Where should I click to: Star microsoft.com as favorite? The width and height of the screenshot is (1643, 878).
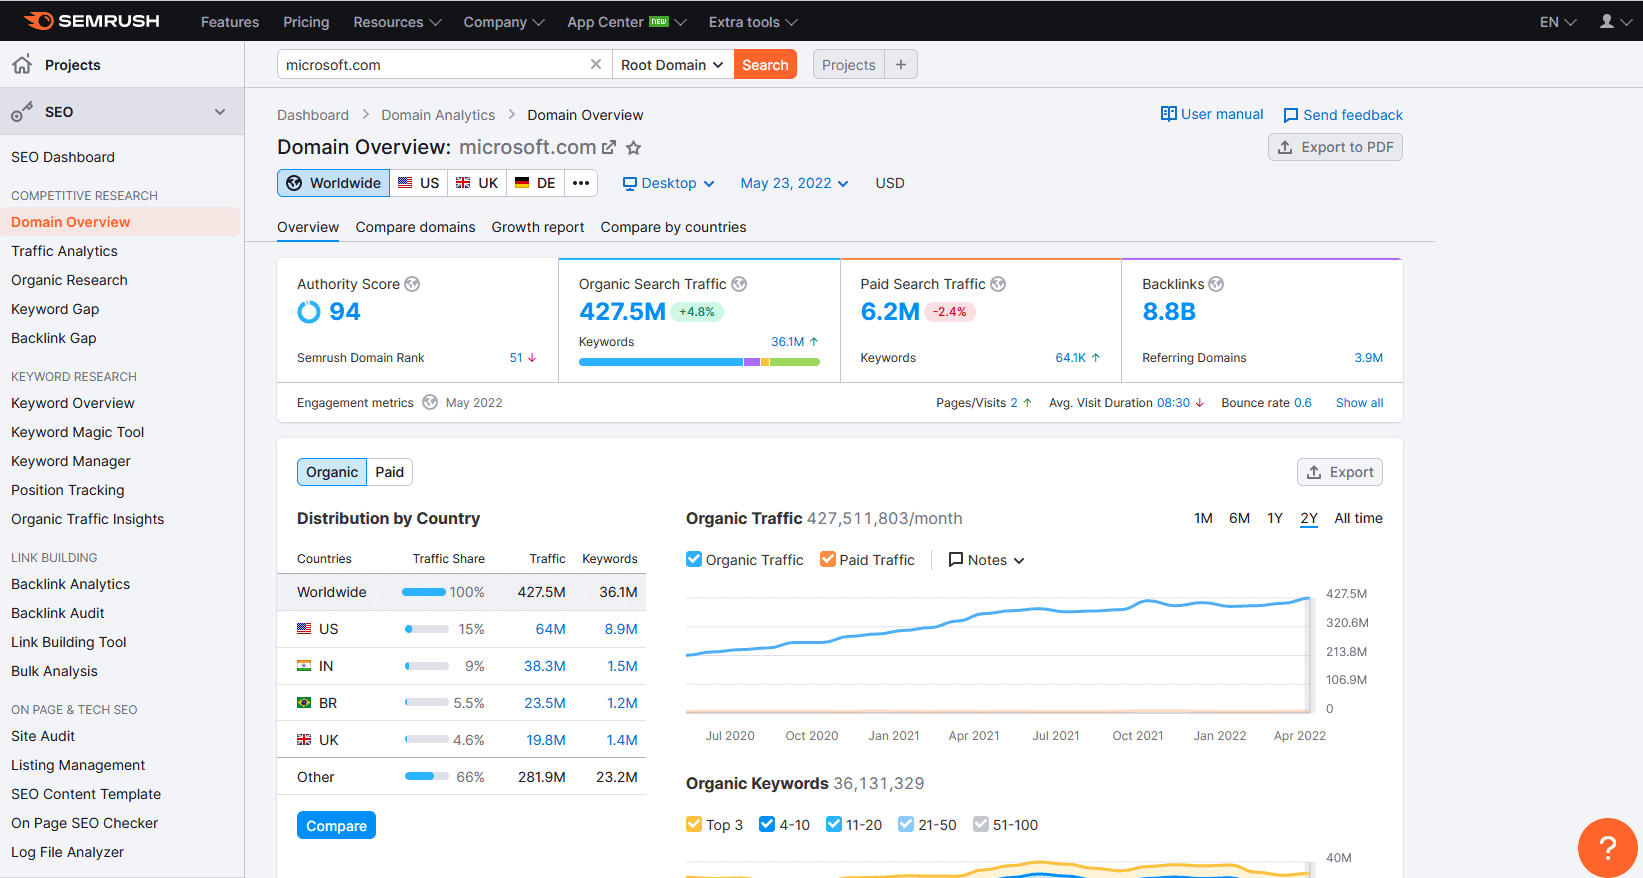(633, 148)
